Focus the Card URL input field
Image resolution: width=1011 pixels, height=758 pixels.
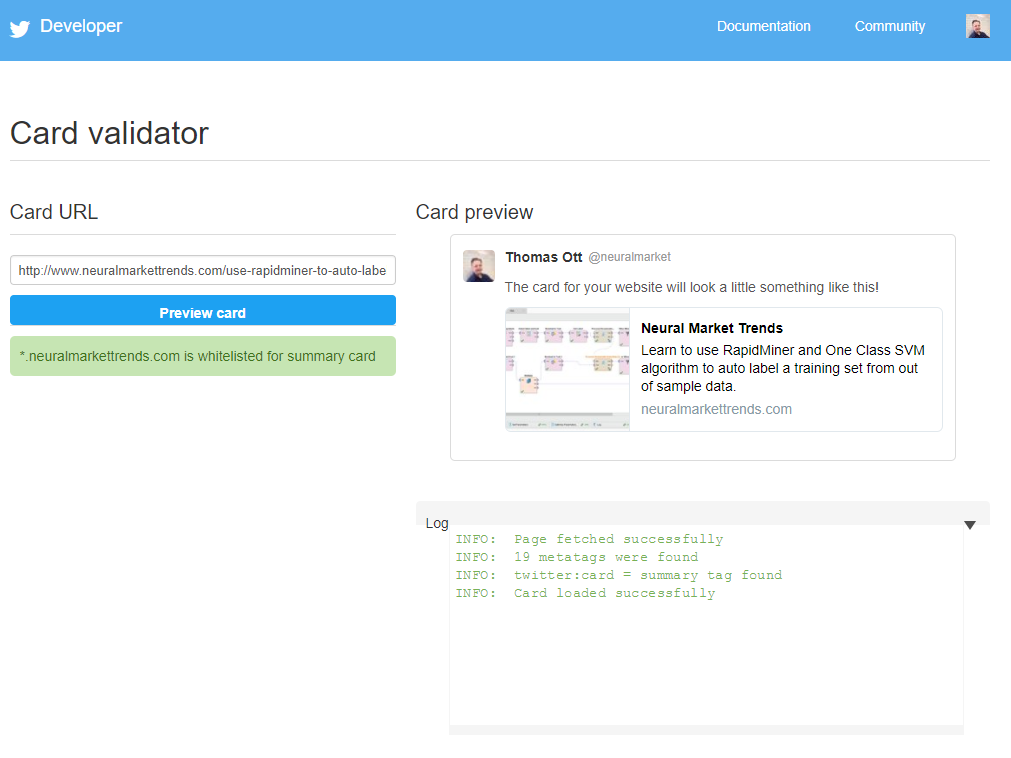click(x=202, y=270)
